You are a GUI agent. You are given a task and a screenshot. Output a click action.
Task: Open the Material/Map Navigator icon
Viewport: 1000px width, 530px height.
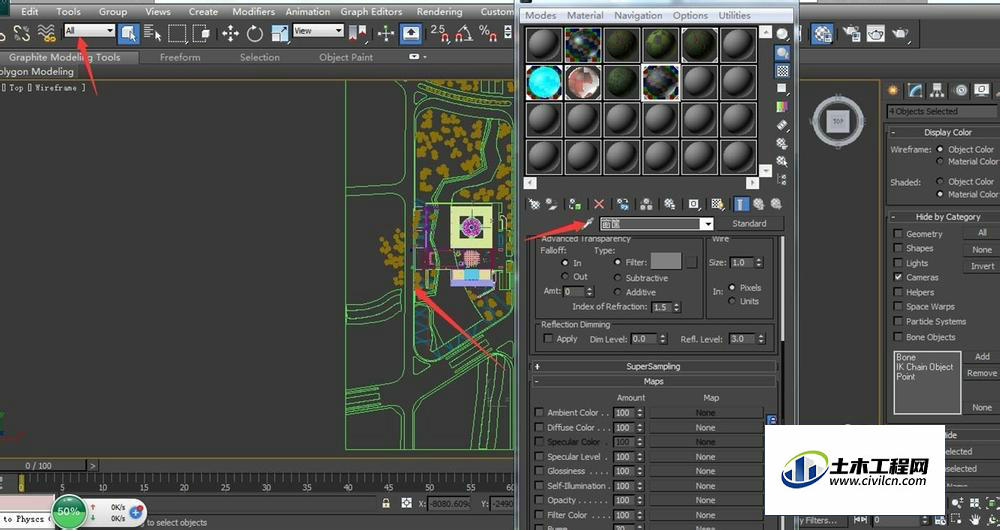pos(782,180)
